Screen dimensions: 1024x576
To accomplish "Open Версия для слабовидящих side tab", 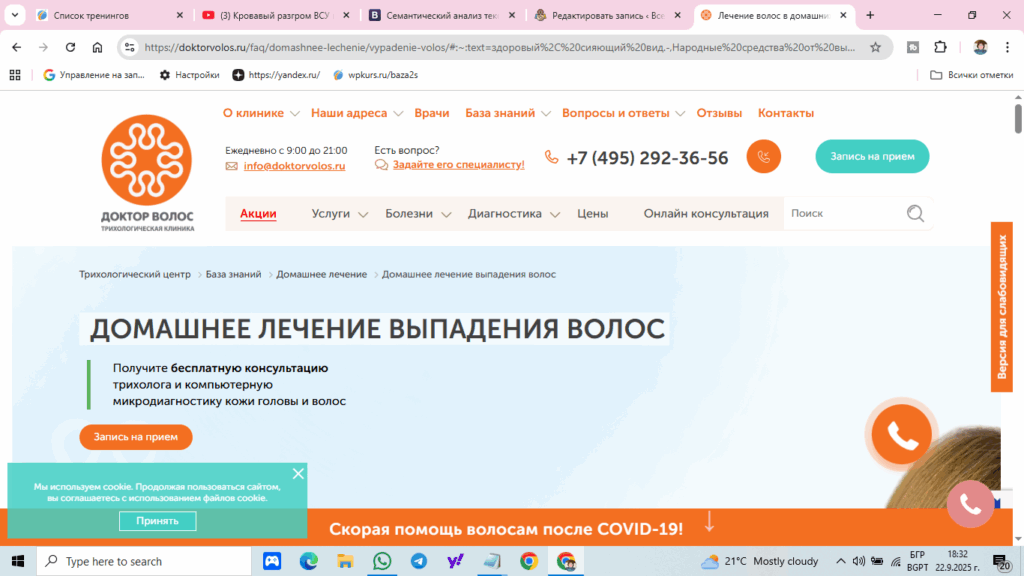I will [x=1002, y=307].
